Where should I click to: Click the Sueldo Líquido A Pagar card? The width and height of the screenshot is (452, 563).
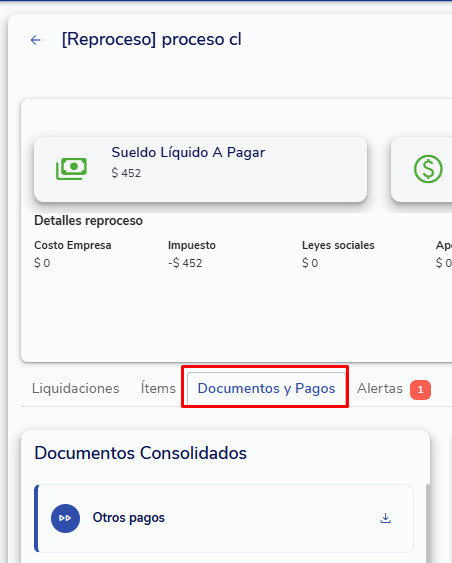200,169
